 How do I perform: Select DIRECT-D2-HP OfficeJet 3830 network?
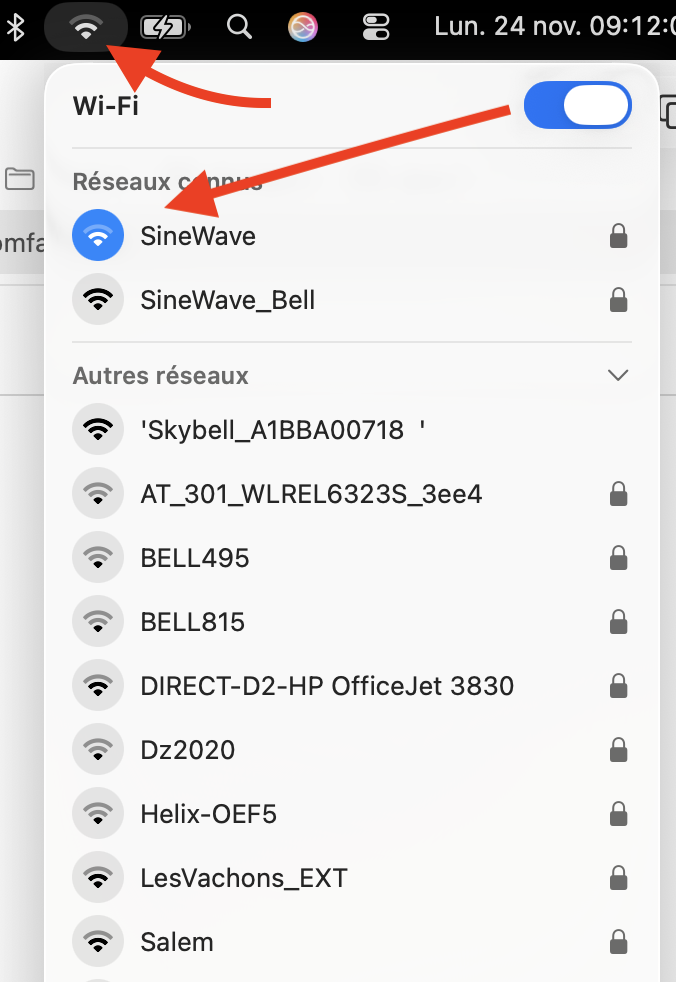351,686
